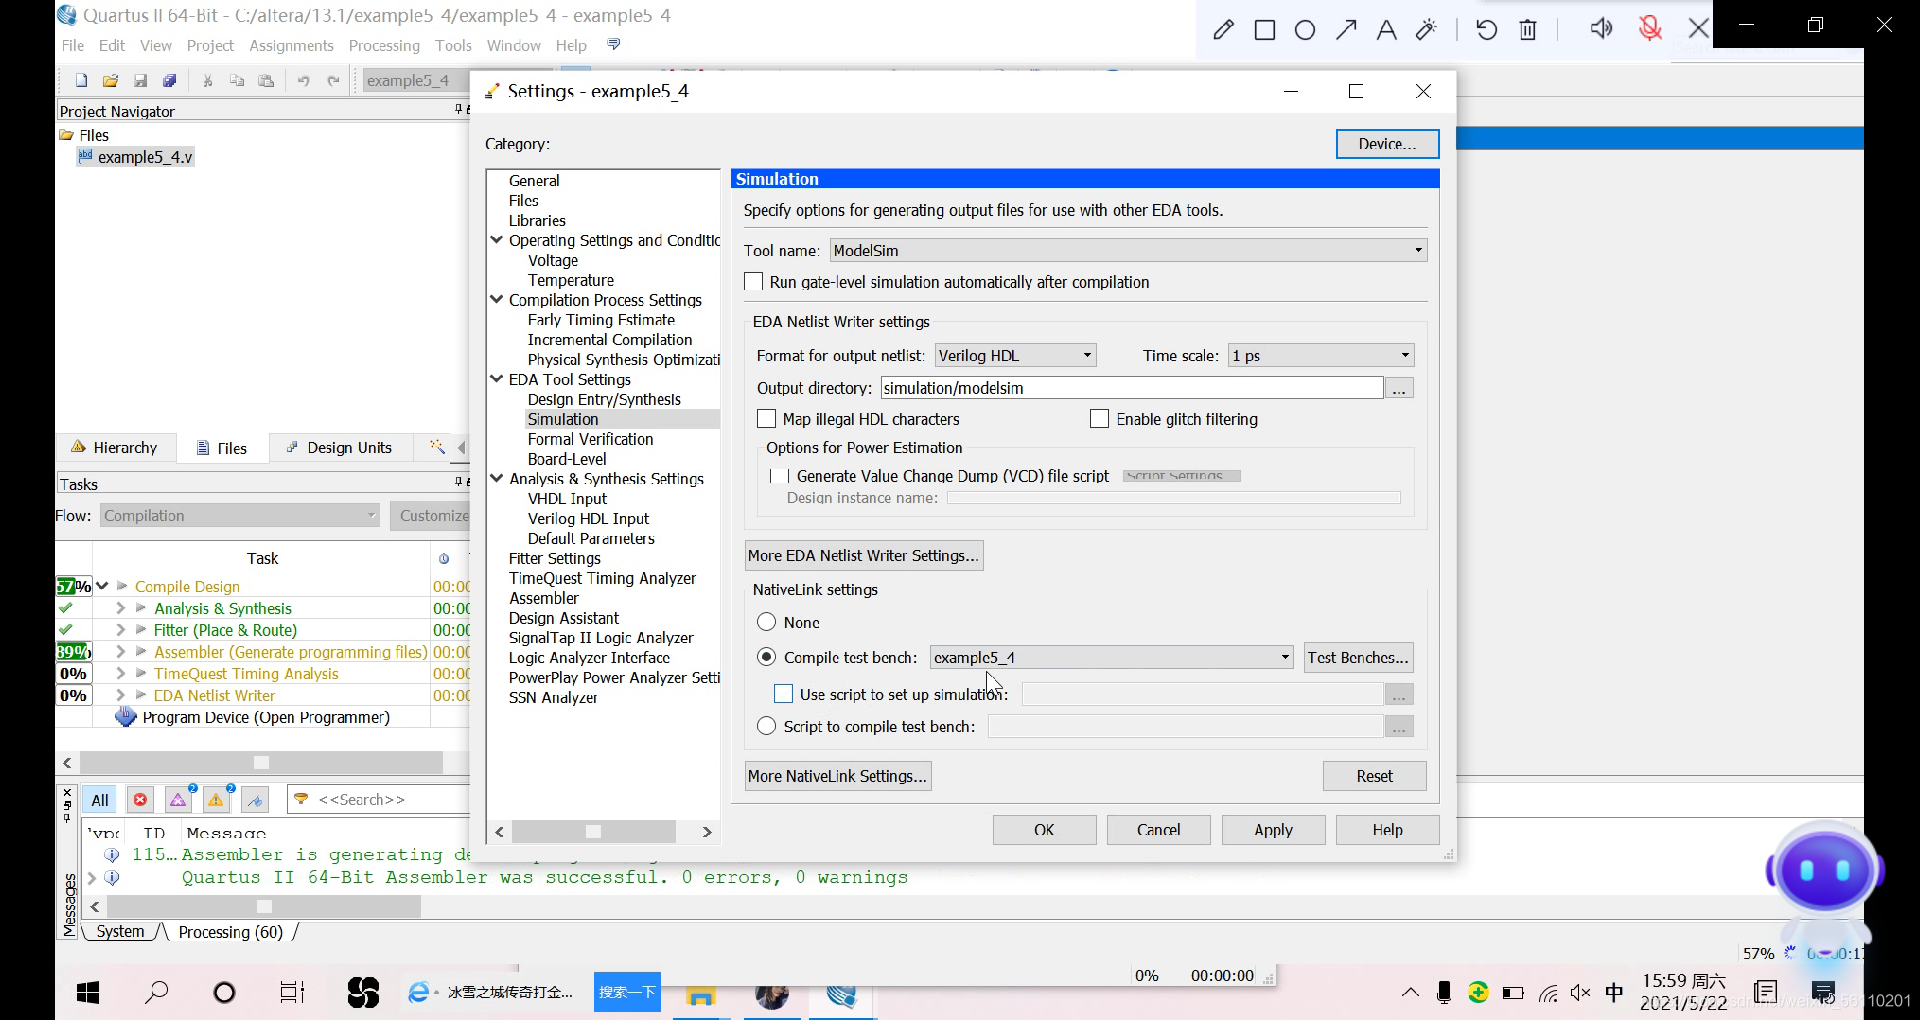The height and width of the screenshot is (1020, 1920).
Task: Open the Processing menu
Action: pyautogui.click(x=384, y=45)
